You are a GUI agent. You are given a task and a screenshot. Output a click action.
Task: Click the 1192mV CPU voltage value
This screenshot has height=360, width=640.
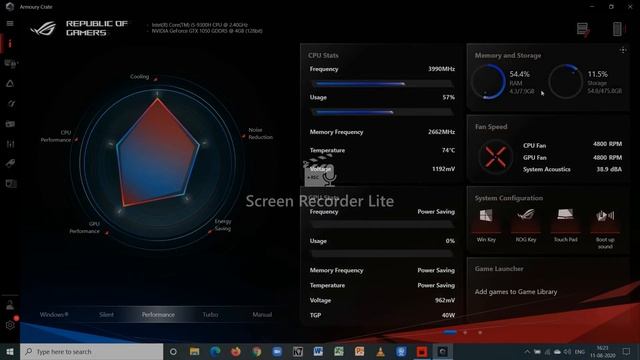click(x=443, y=169)
